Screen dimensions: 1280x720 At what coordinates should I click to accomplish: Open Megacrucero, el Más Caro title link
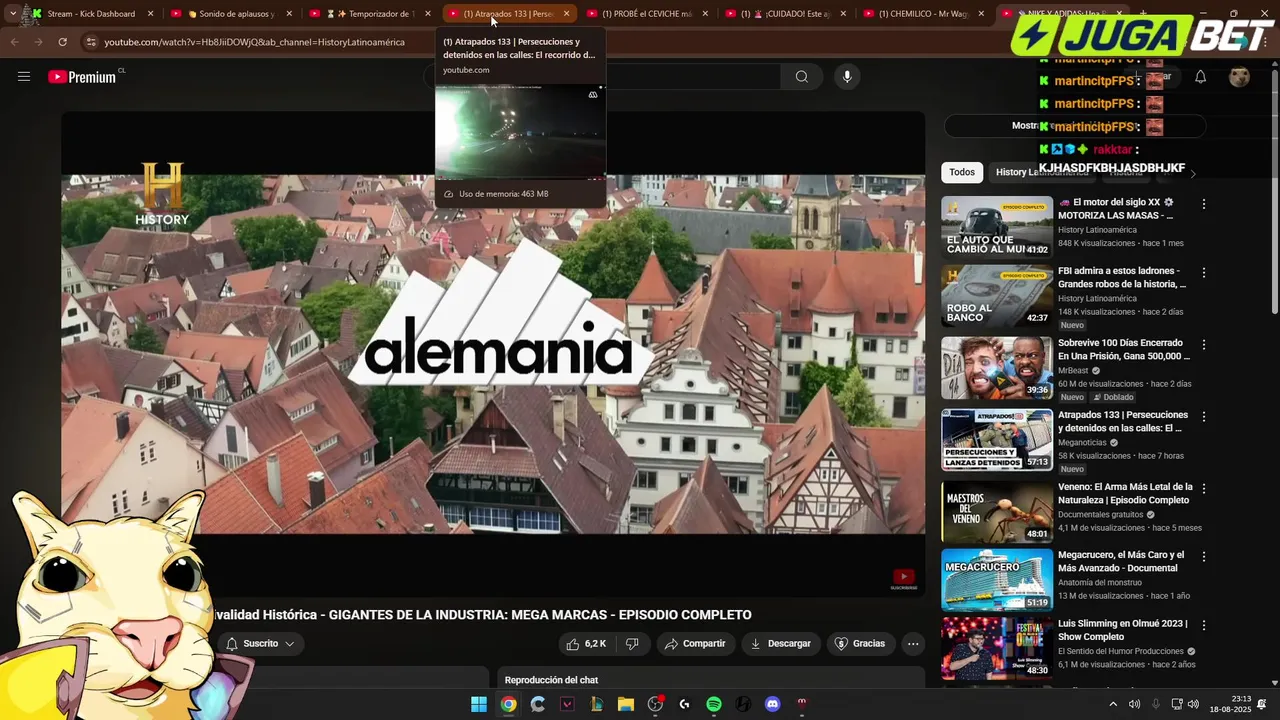(1121, 561)
